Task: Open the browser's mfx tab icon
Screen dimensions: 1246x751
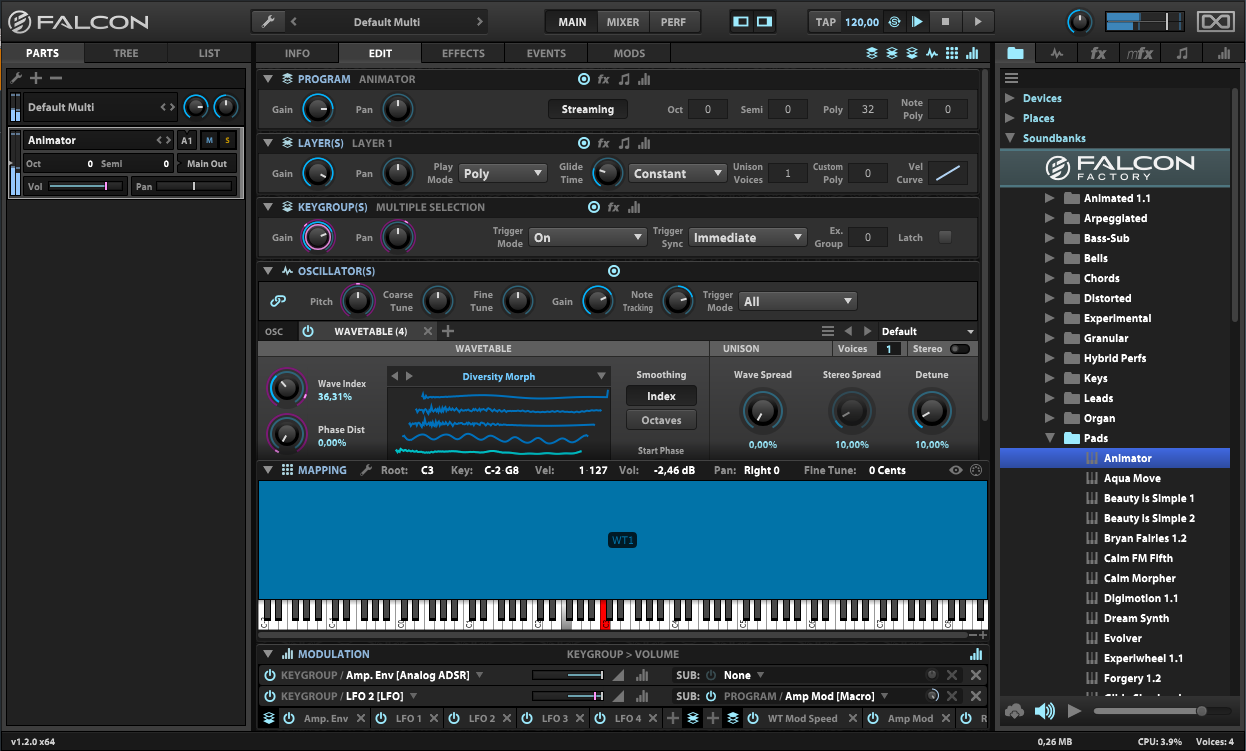Action: [1139, 53]
